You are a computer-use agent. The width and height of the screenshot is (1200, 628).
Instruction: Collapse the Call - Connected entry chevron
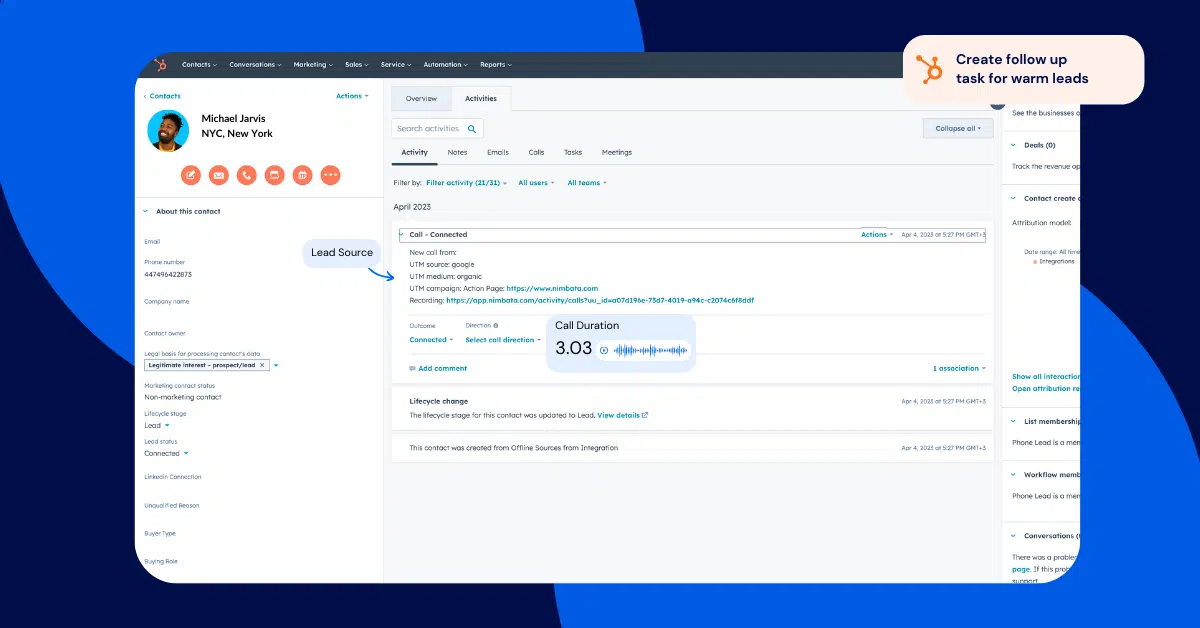(x=401, y=235)
